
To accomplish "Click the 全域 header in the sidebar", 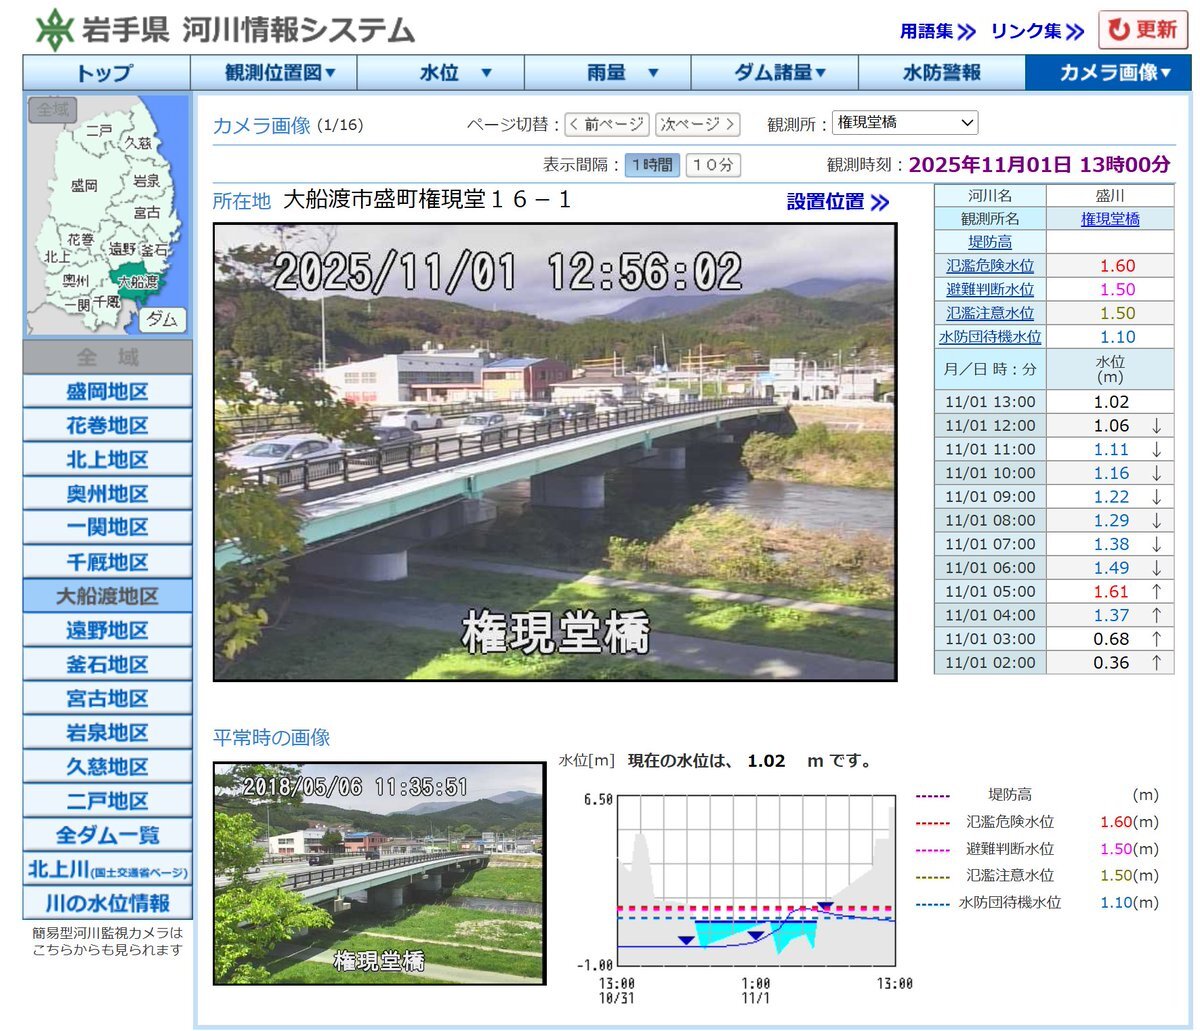I will 107,357.
